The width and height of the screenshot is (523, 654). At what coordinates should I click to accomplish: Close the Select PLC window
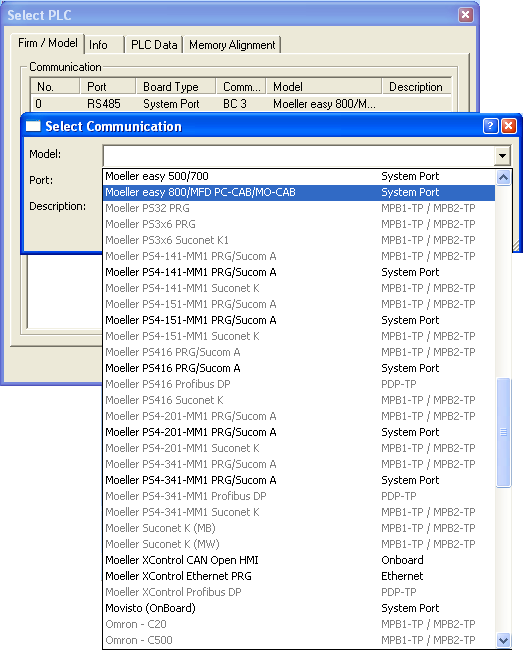point(465,15)
